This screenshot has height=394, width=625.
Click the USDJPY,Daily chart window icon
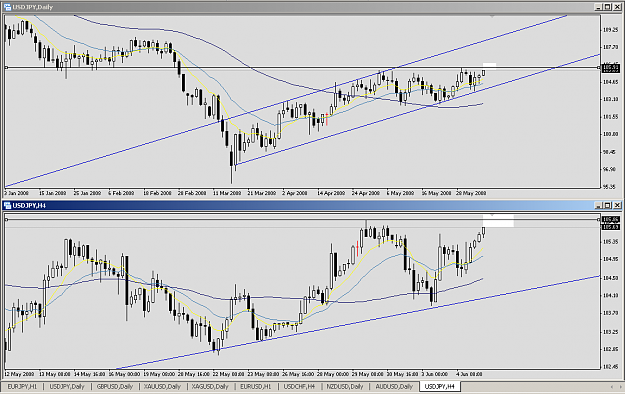[x=7, y=7]
